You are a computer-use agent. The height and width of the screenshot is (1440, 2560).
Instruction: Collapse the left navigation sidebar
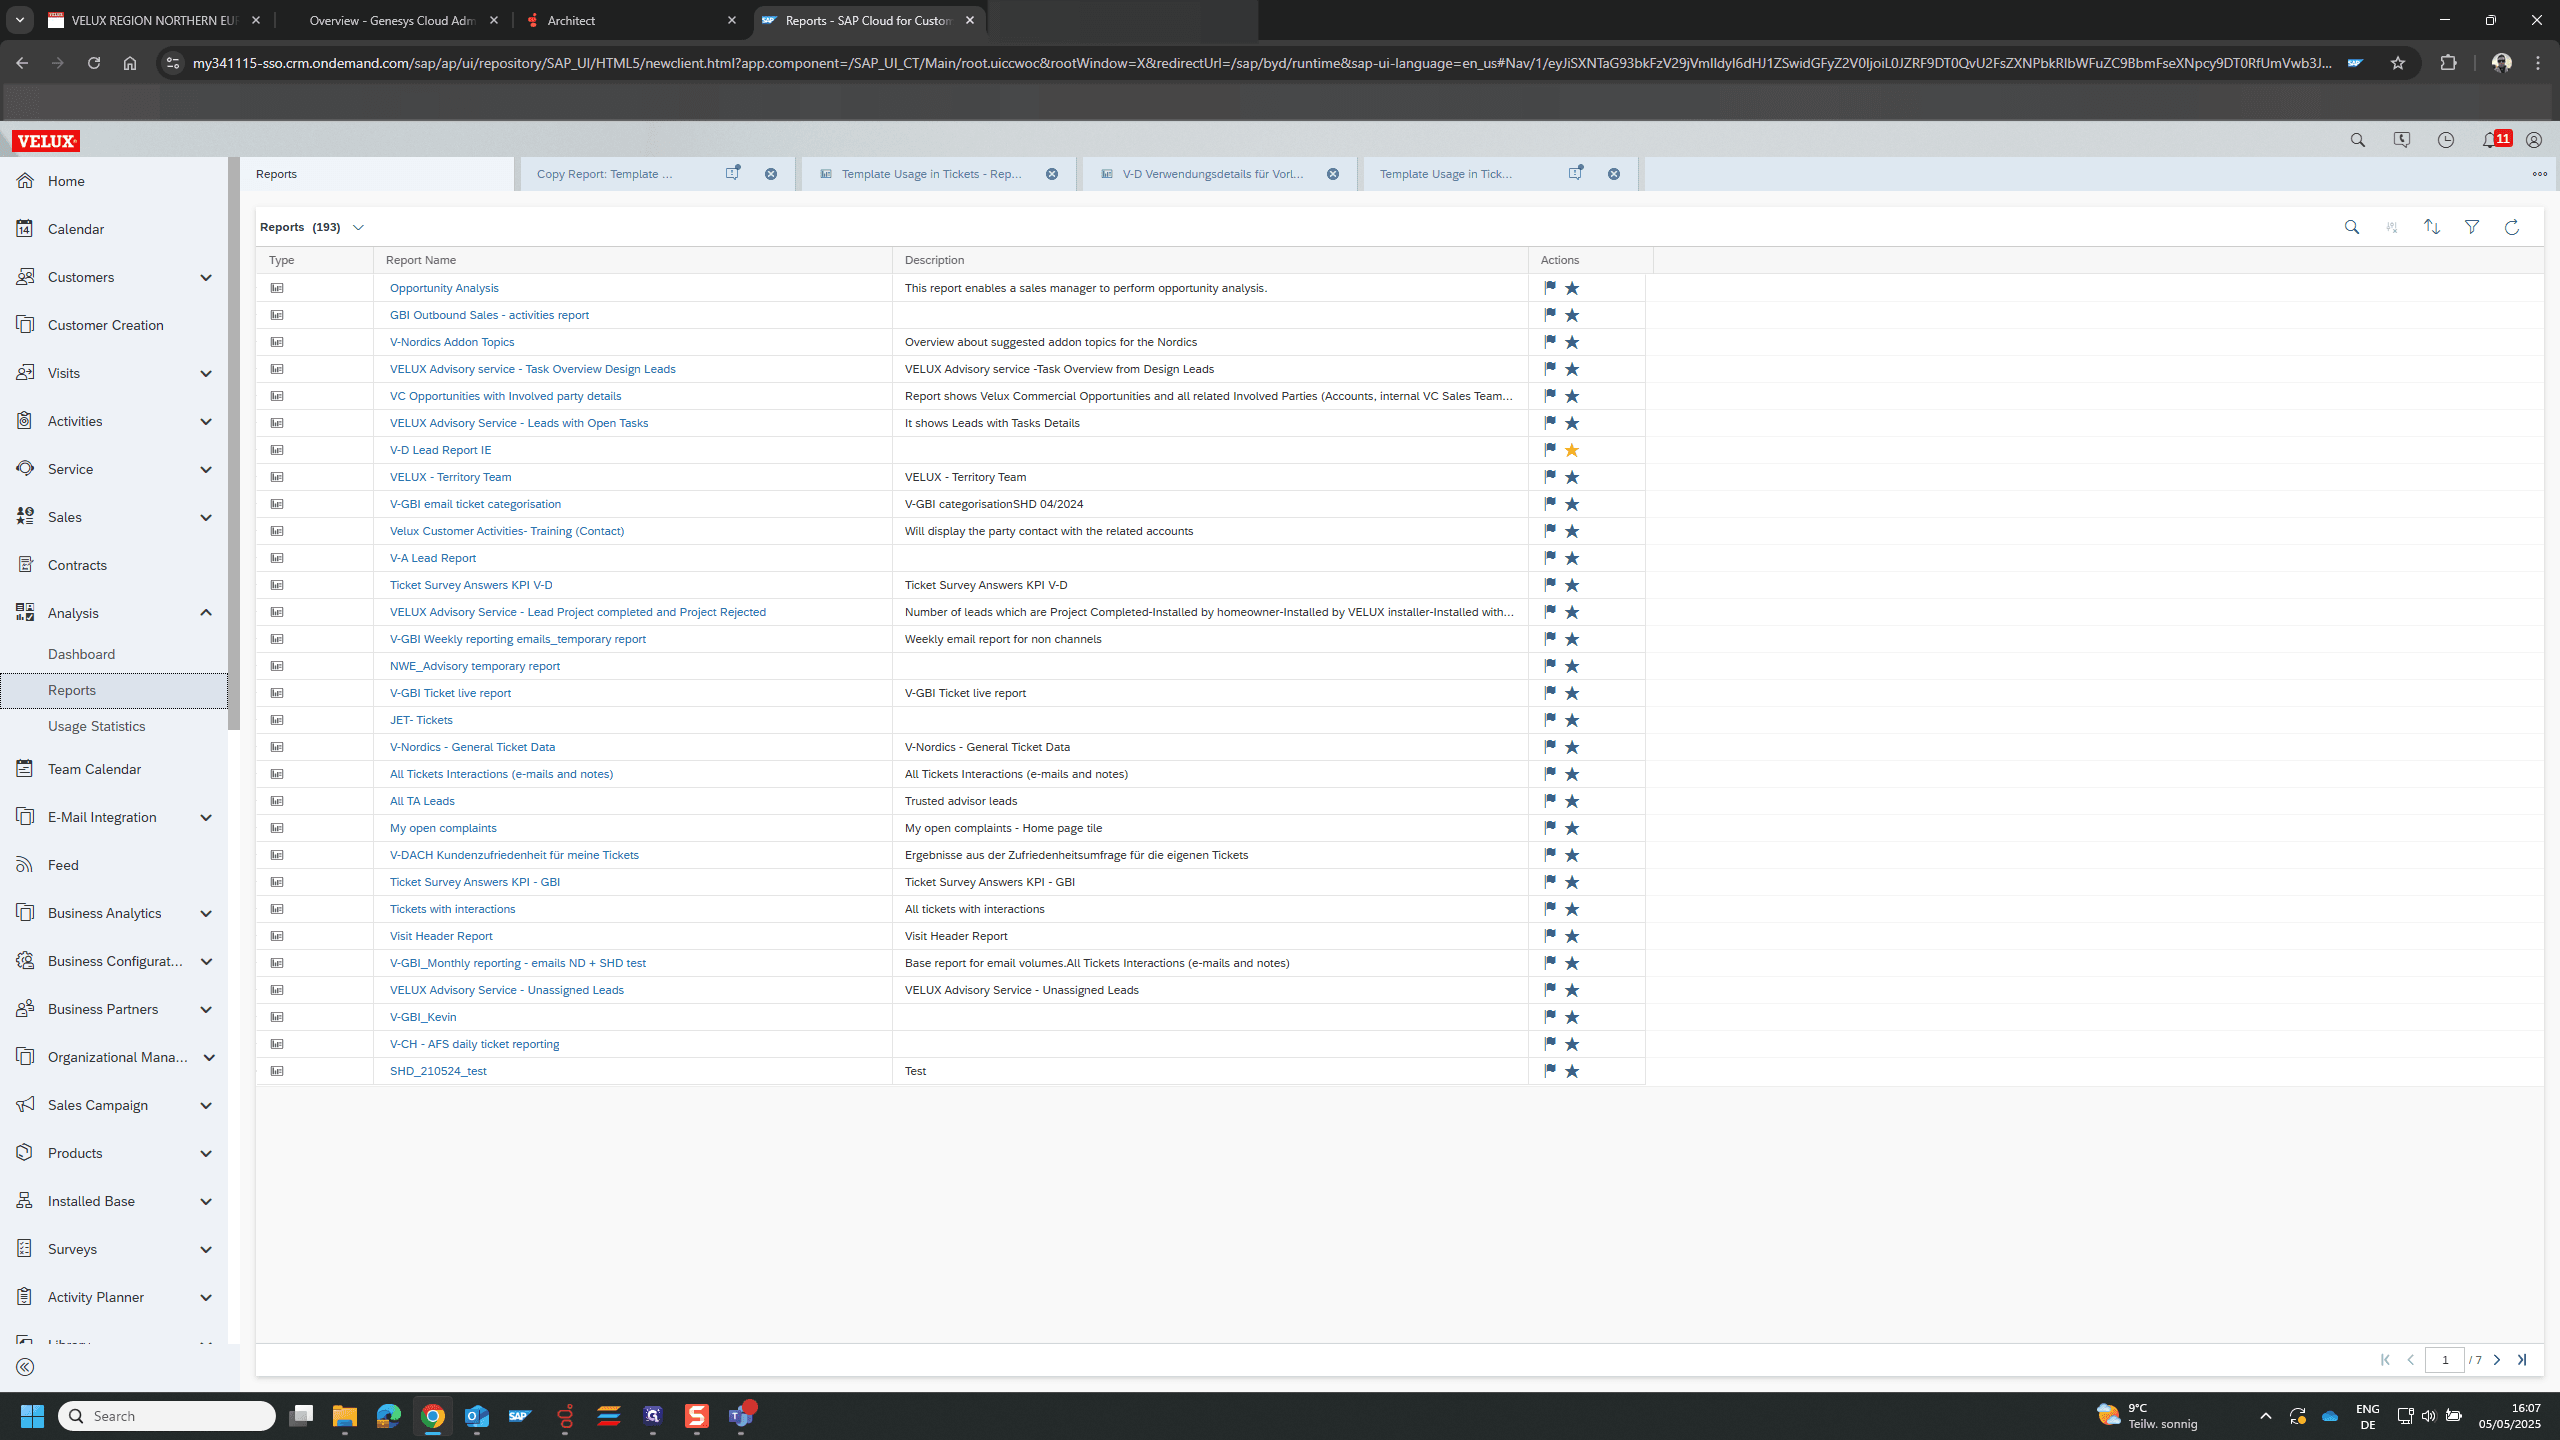point(25,1367)
